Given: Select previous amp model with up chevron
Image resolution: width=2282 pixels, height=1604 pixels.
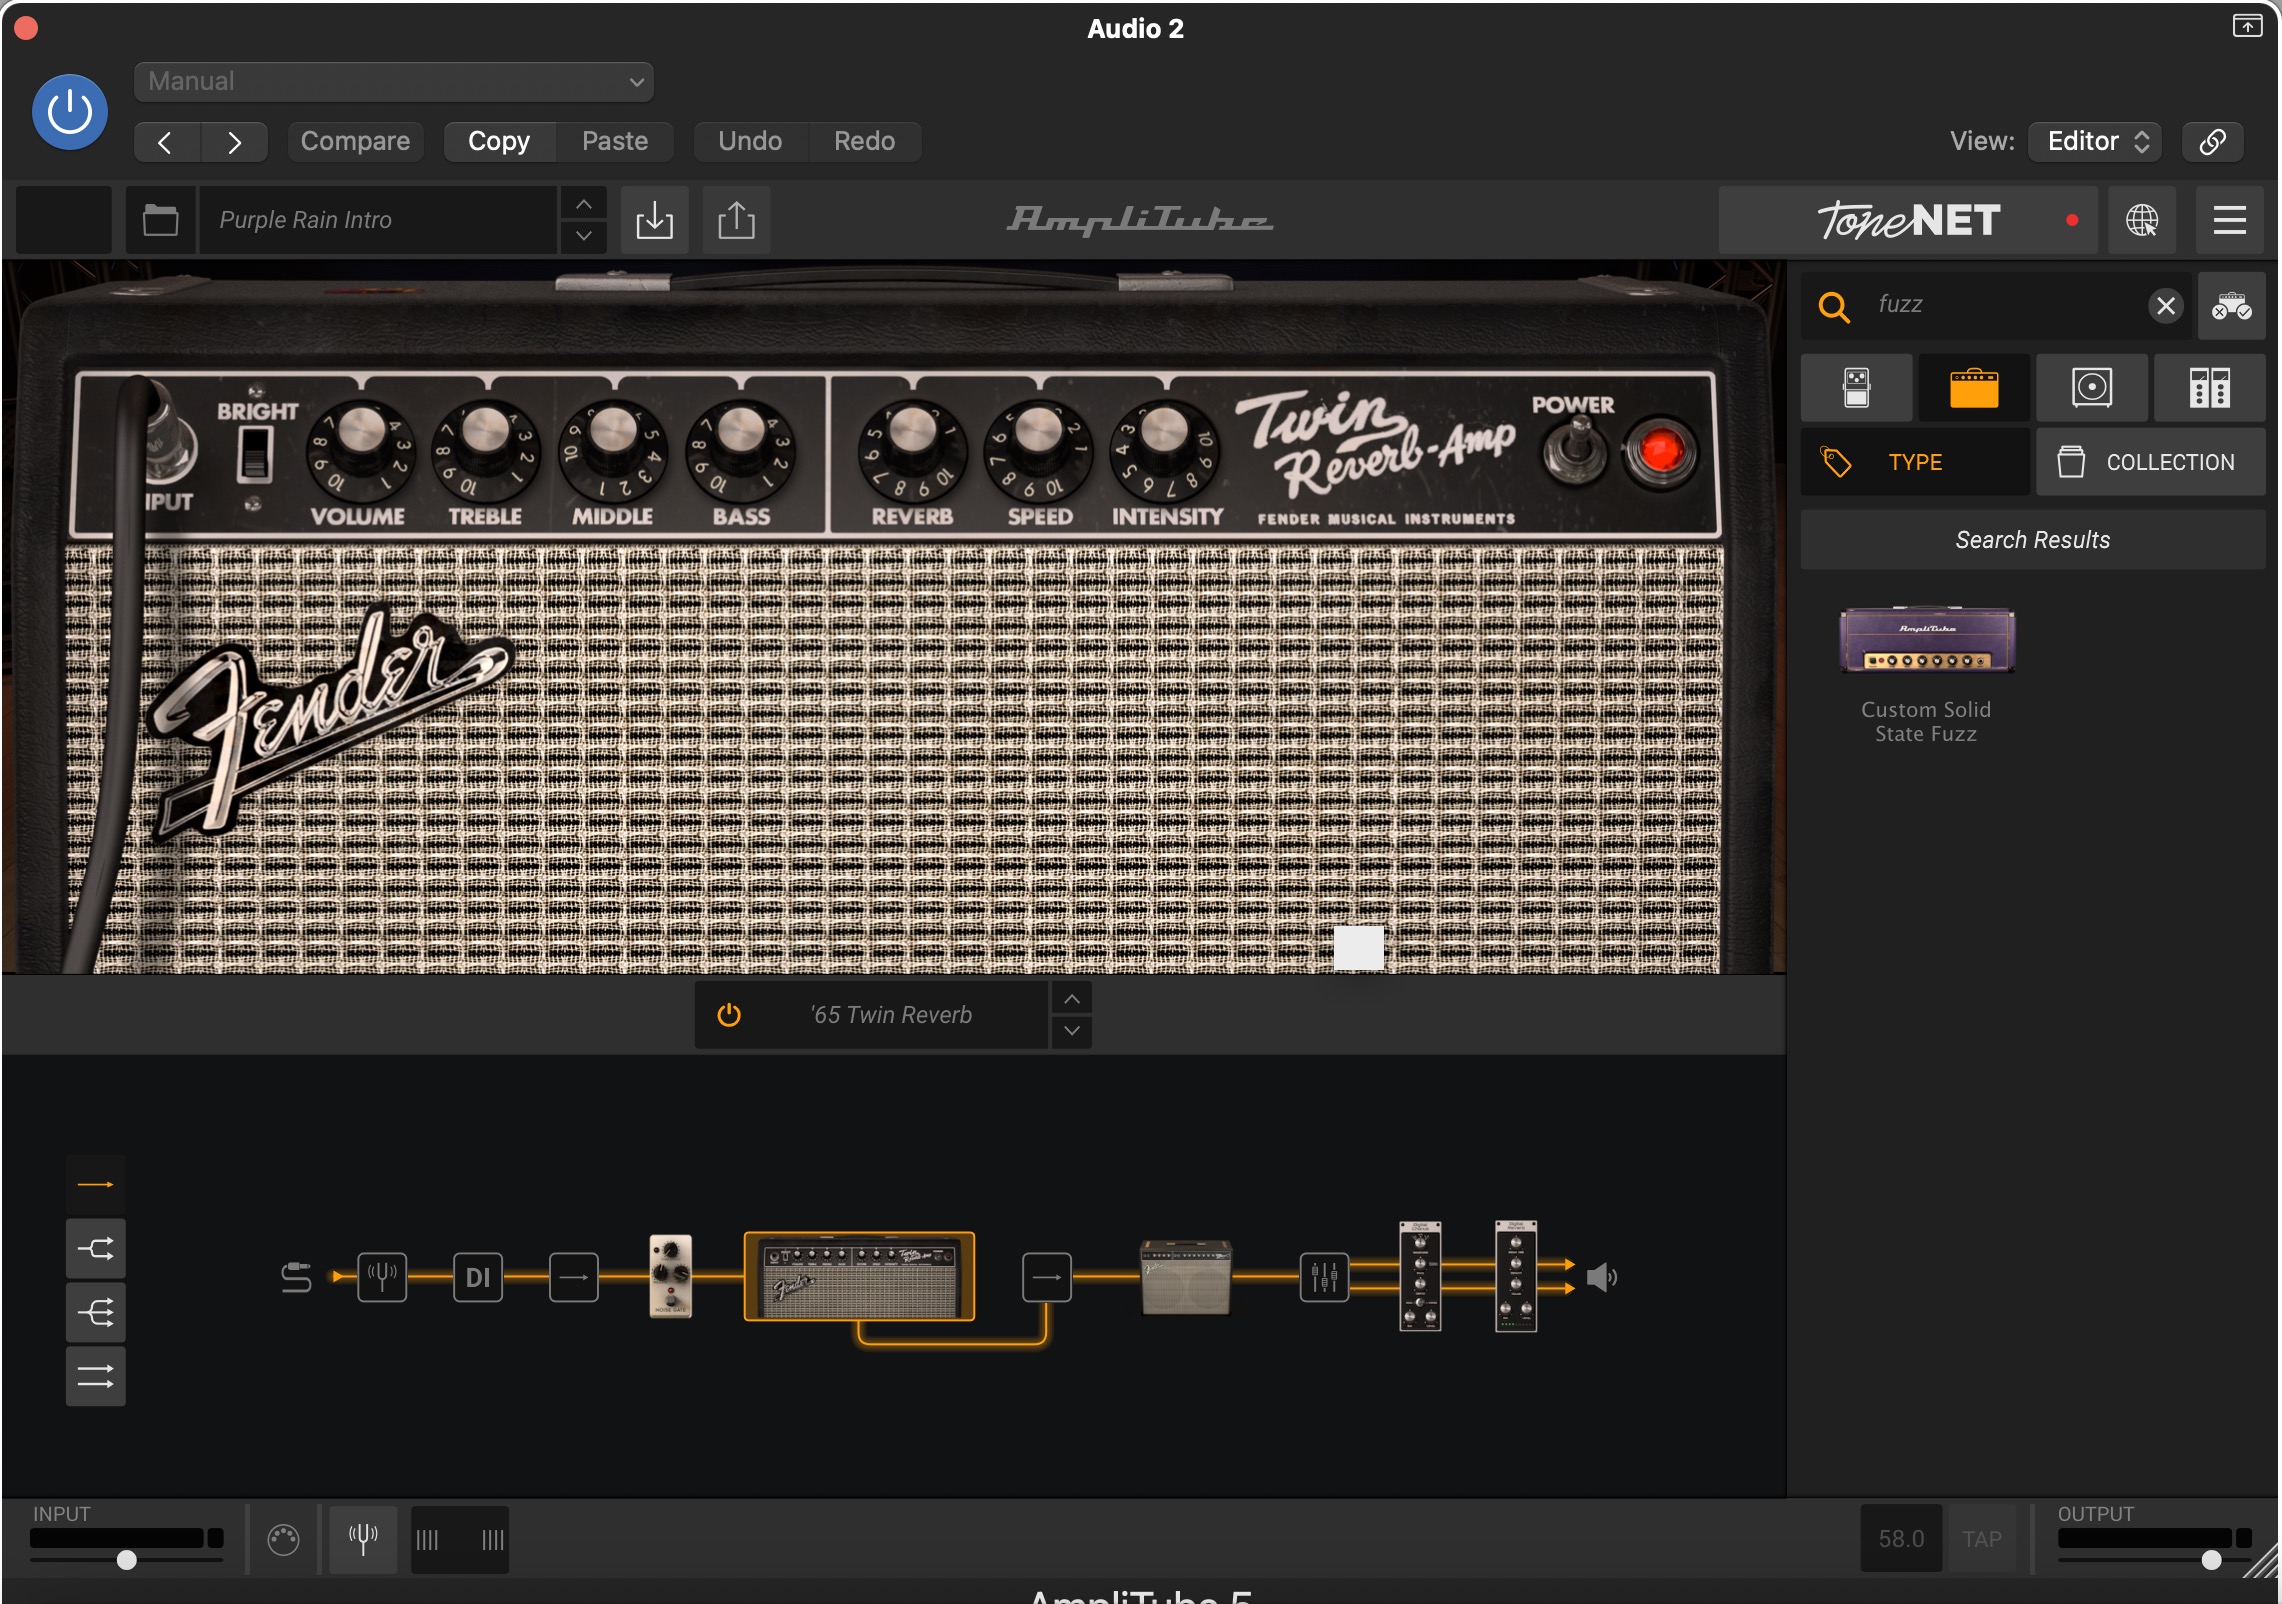Looking at the screenshot, I should (x=1072, y=999).
